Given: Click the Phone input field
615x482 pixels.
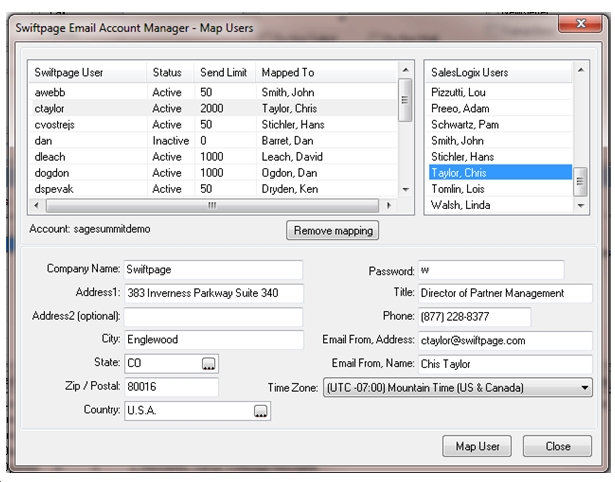Looking at the screenshot, I should (475, 317).
